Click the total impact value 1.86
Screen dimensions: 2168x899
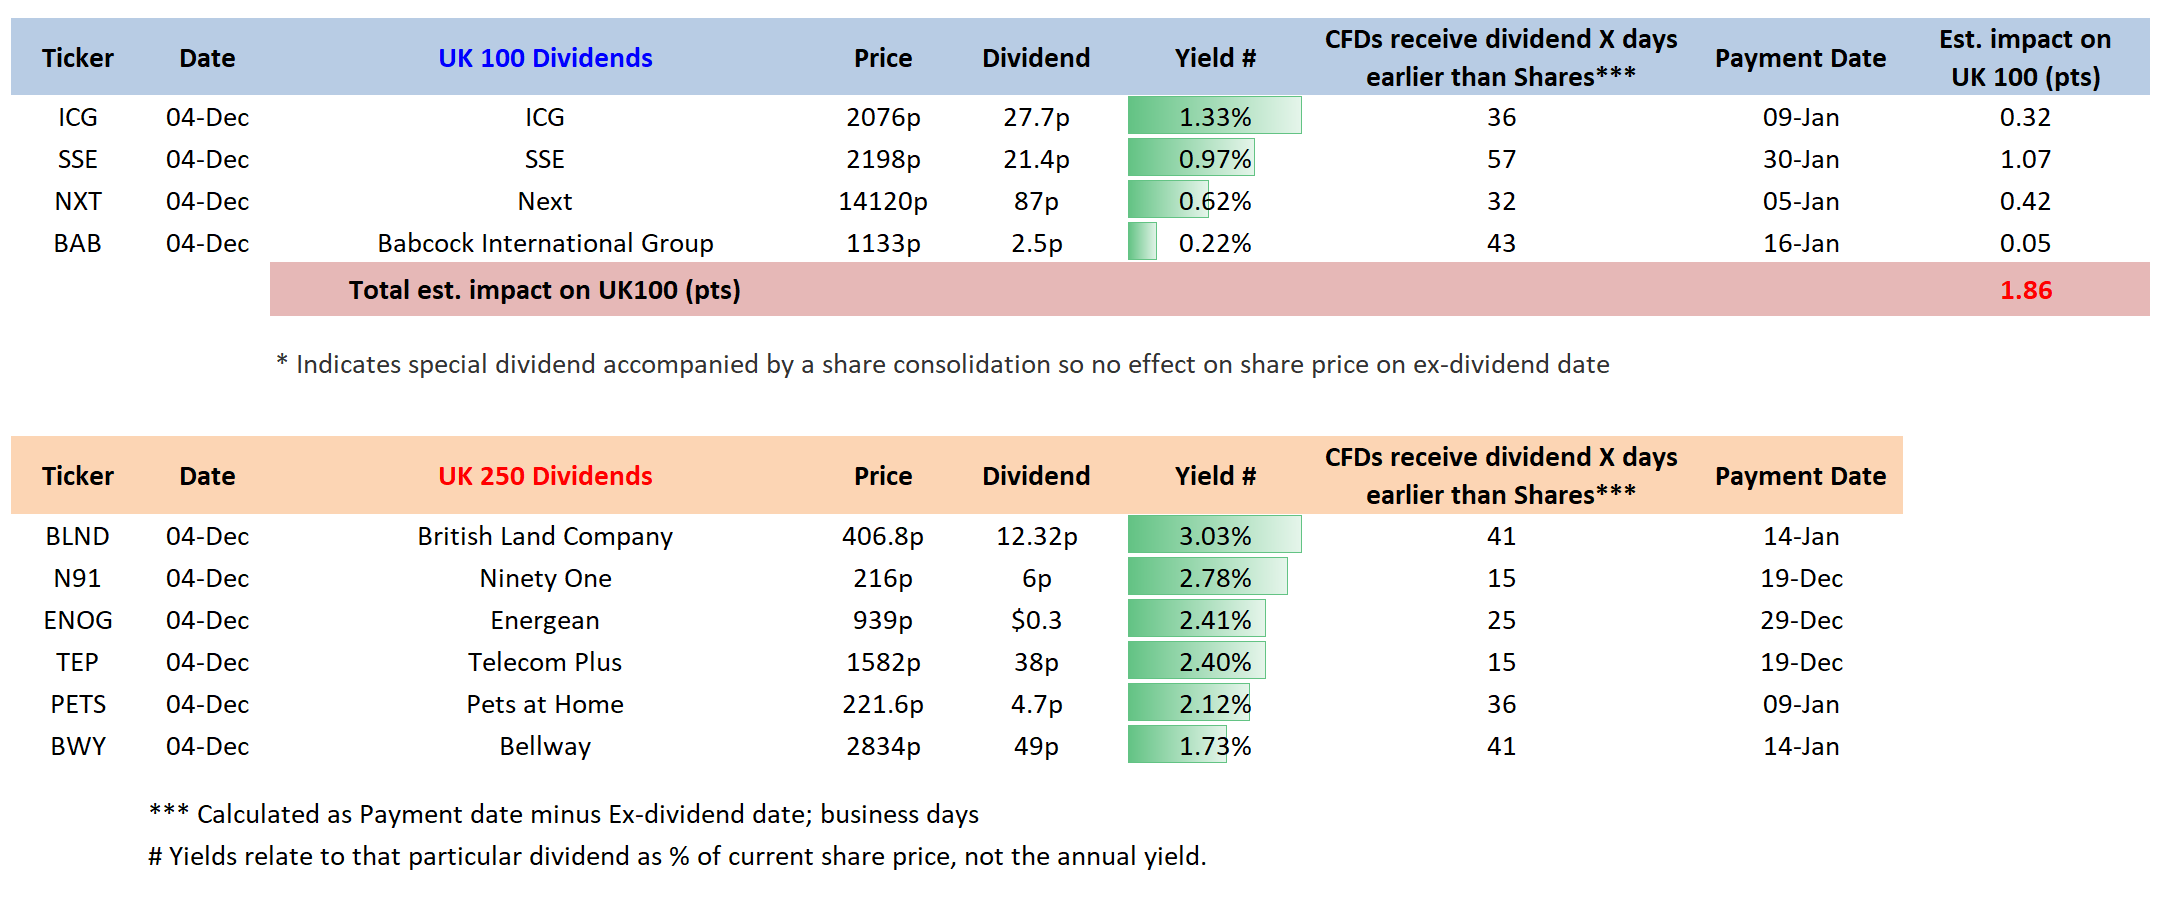2025,290
